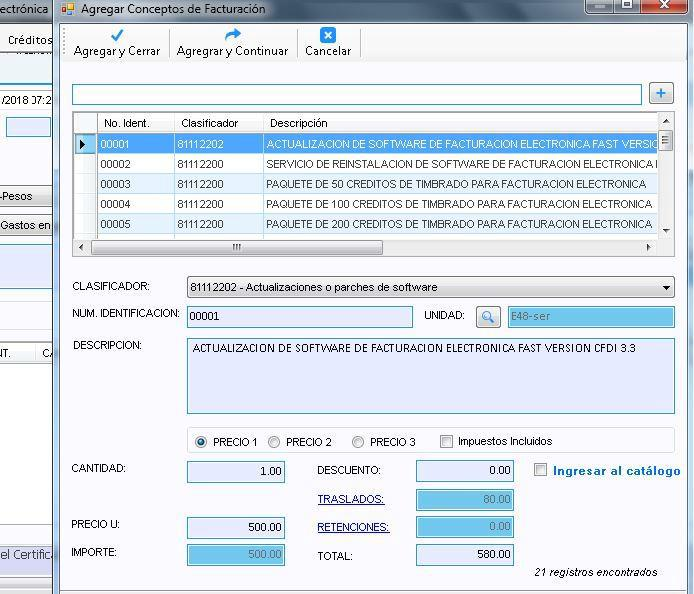Select PRECIO 1 radio button
Screen dimensions: 694x594
click(x=200, y=442)
